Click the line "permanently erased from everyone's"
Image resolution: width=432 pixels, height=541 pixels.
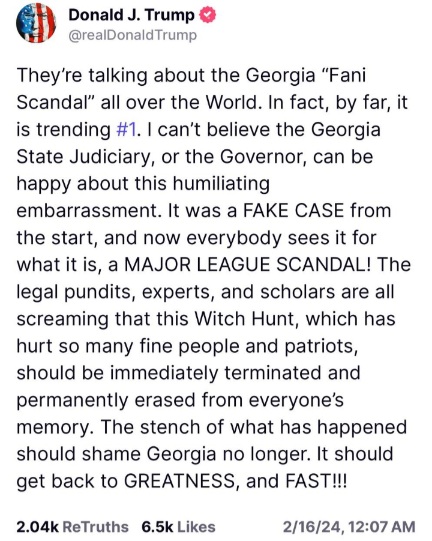180,400
